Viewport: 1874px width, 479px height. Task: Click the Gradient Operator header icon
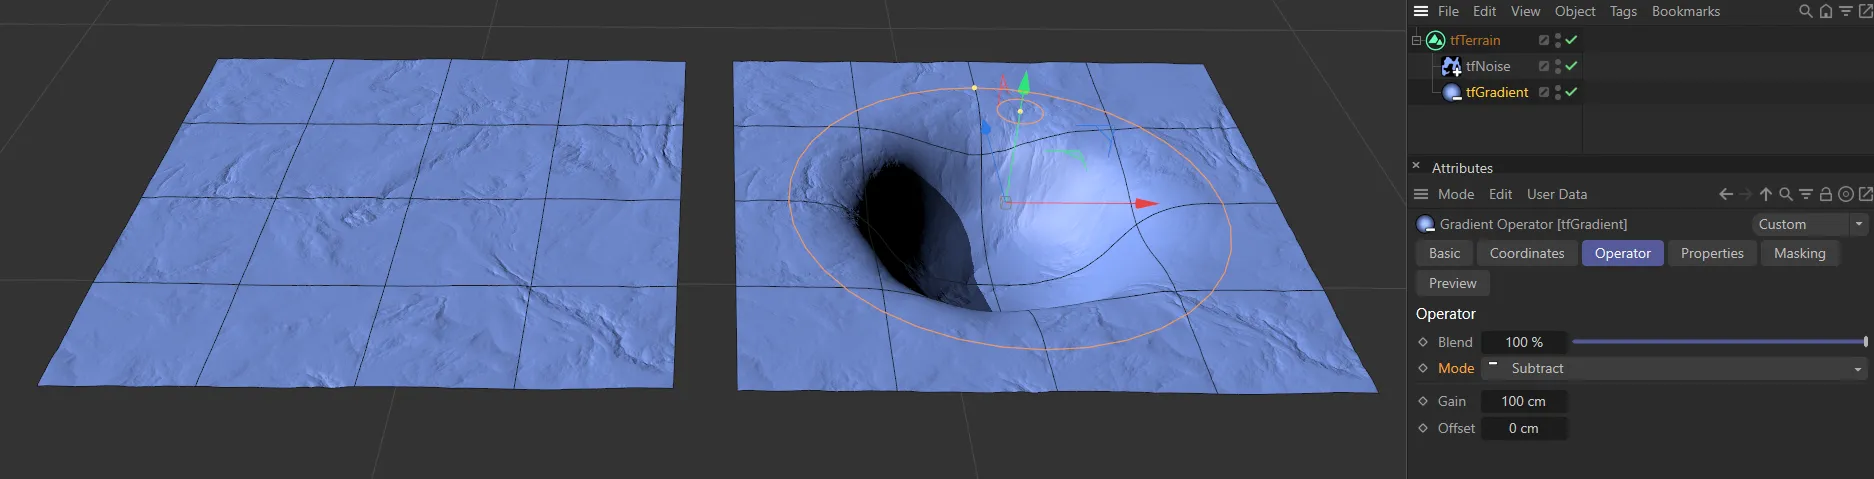(1425, 224)
